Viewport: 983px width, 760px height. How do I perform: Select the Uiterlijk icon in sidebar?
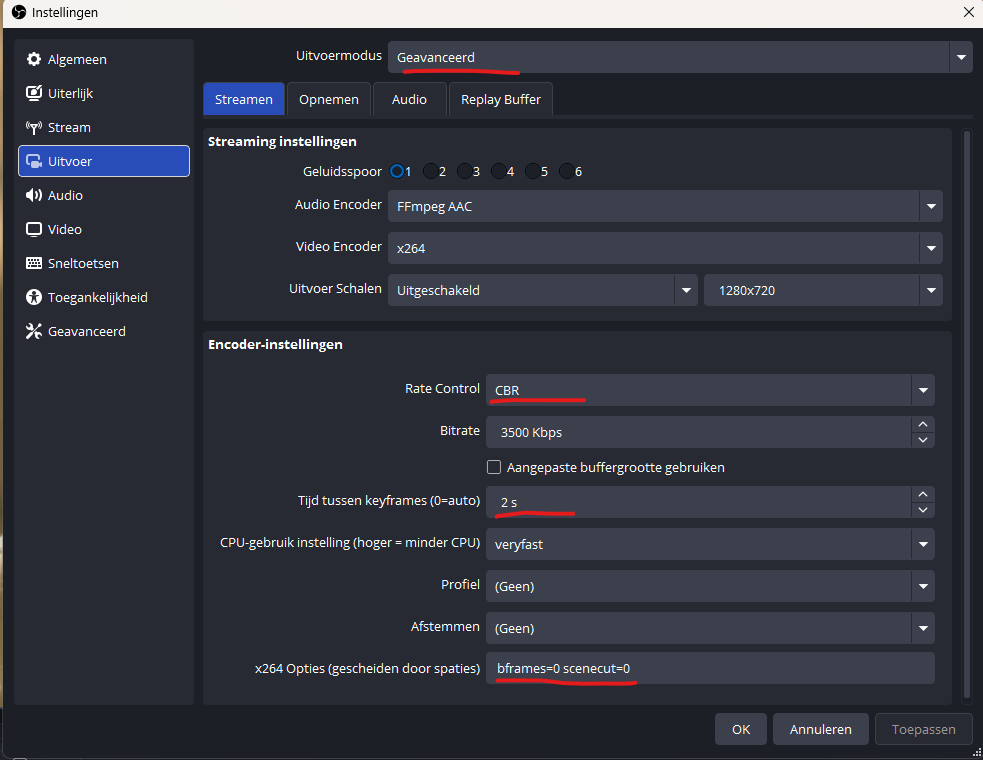tap(34, 94)
